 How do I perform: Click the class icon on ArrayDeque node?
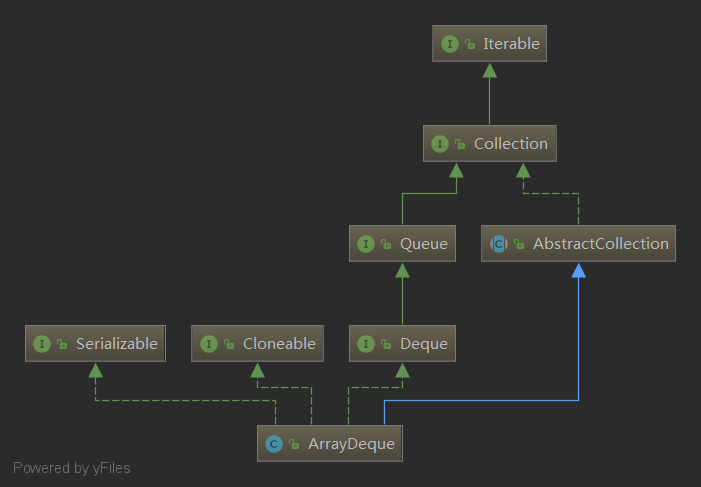[275, 443]
